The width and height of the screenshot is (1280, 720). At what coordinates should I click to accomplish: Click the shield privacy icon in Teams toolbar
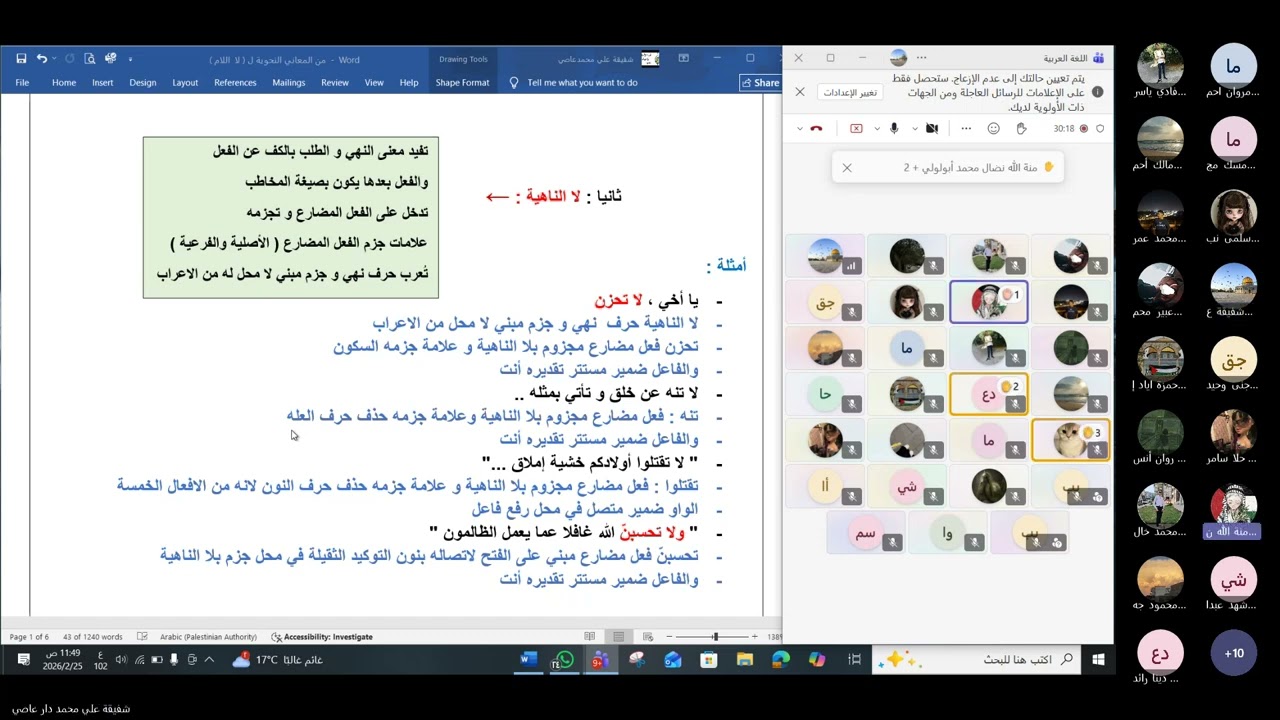pyautogui.click(x=1100, y=128)
